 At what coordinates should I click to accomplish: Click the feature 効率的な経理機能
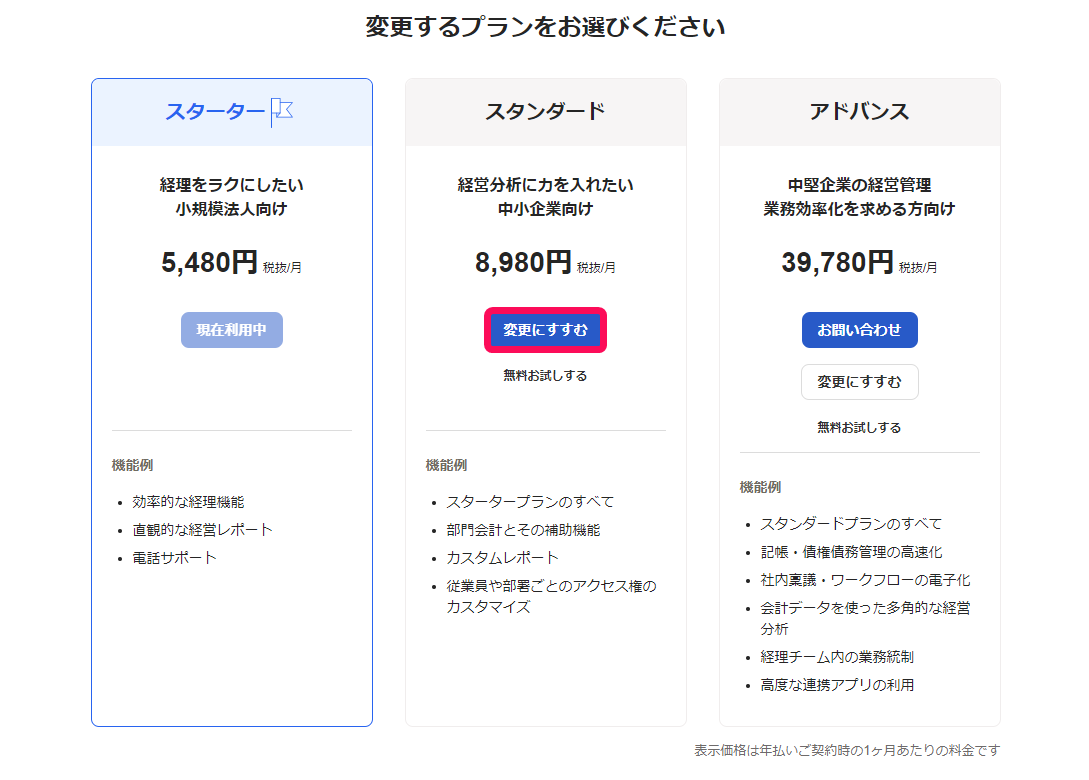click(188, 502)
